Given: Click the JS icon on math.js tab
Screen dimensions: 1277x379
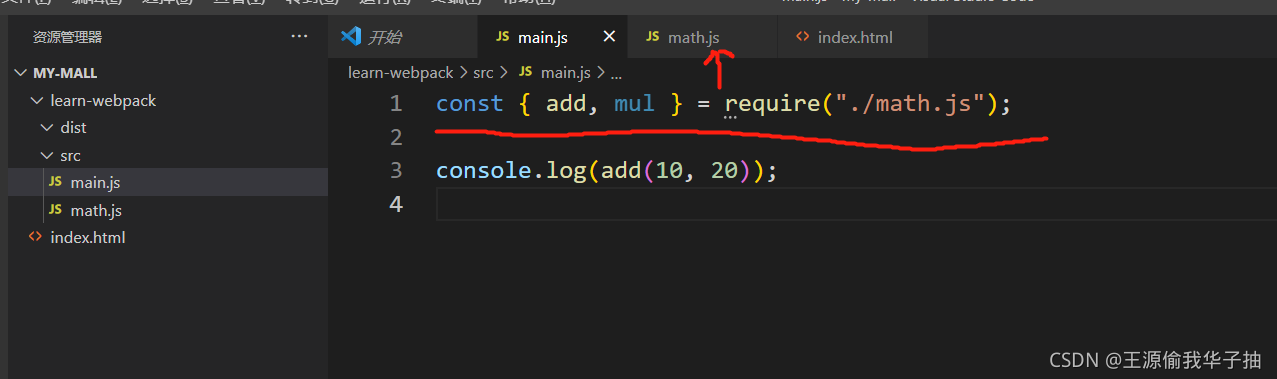Looking at the screenshot, I should [652, 37].
